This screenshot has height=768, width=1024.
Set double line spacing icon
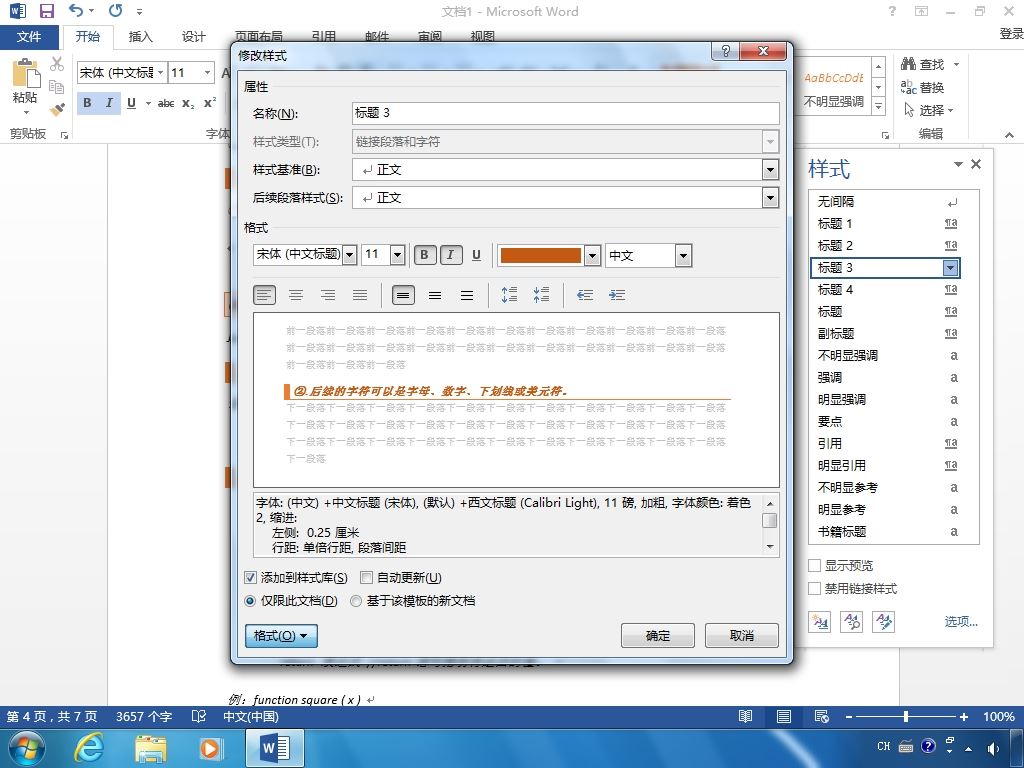[467, 295]
